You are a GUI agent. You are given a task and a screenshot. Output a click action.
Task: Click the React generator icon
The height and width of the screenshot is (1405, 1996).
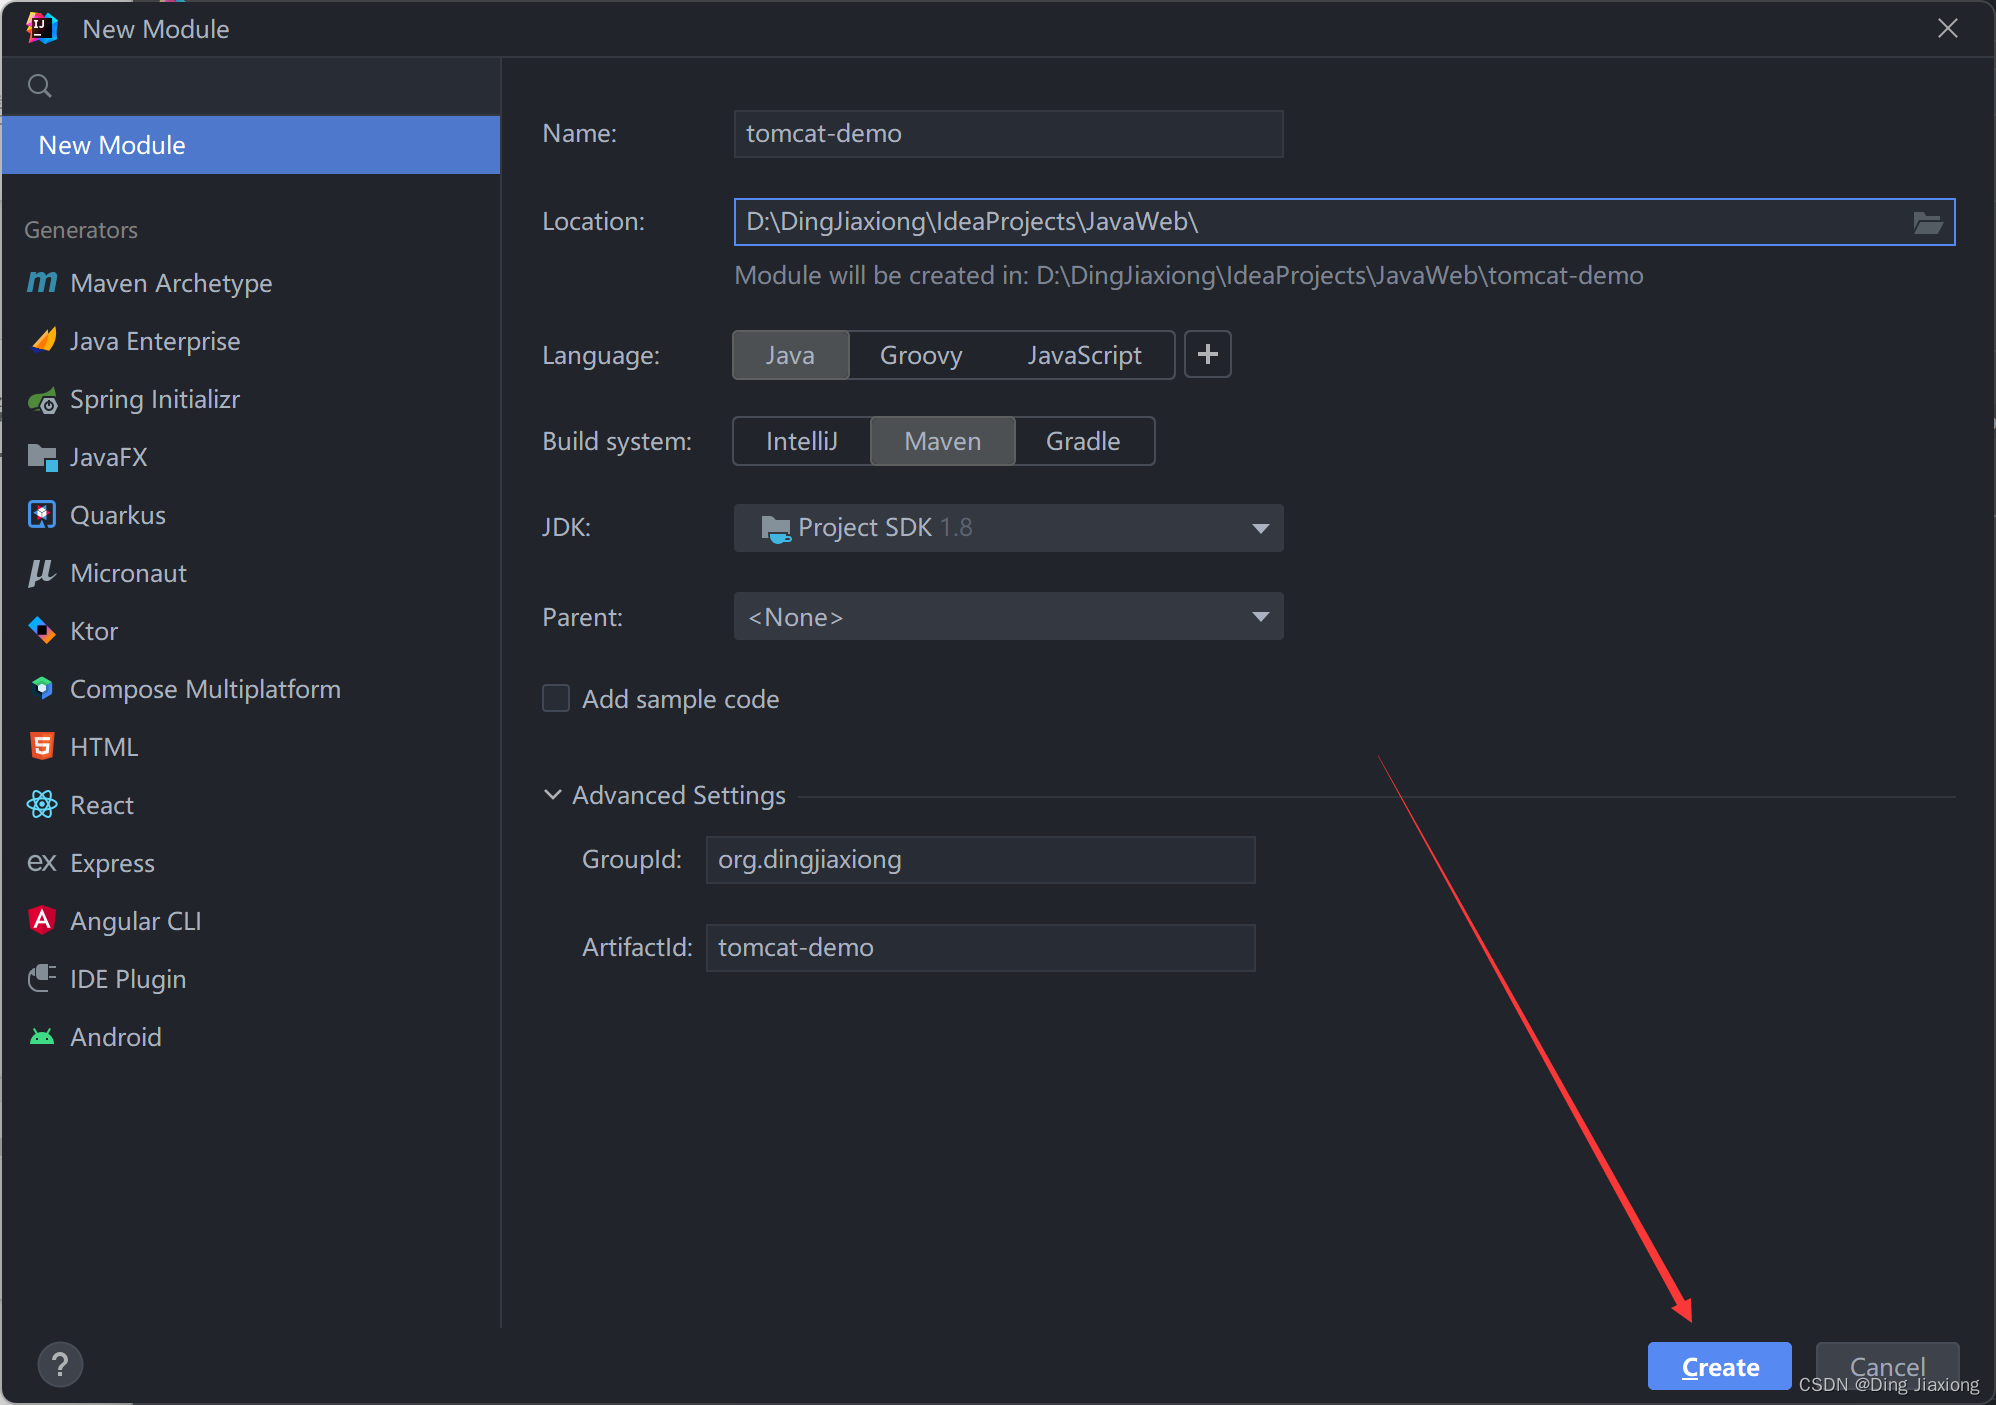coord(42,805)
